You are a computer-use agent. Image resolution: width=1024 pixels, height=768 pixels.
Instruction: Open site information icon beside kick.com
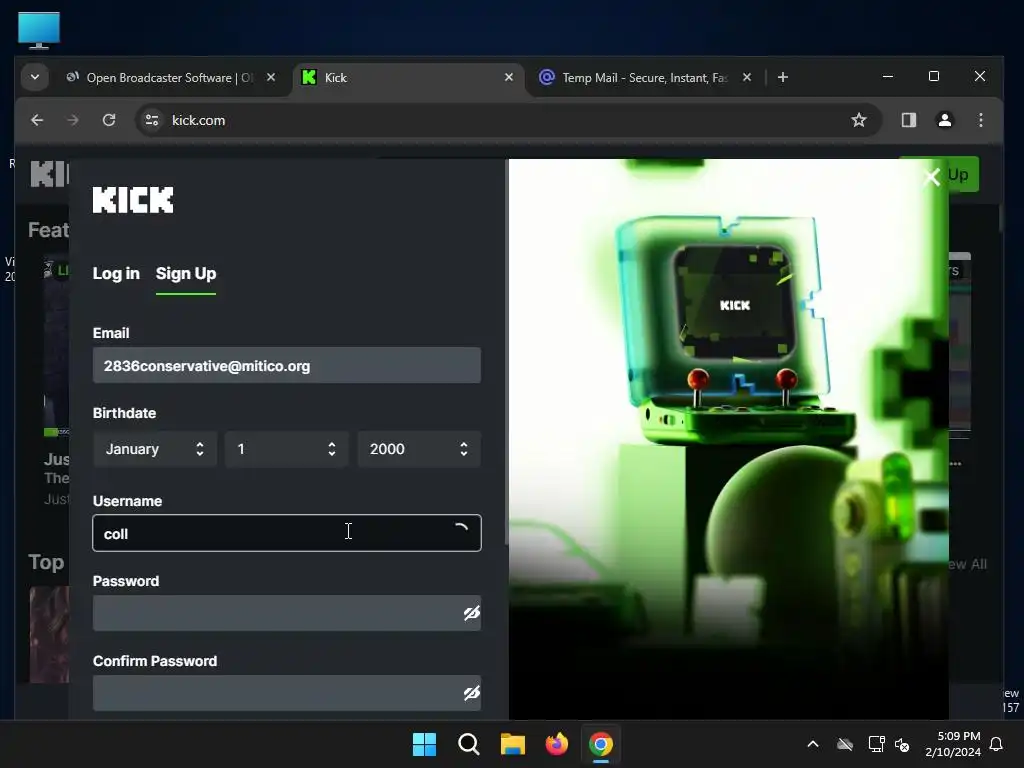152,120
